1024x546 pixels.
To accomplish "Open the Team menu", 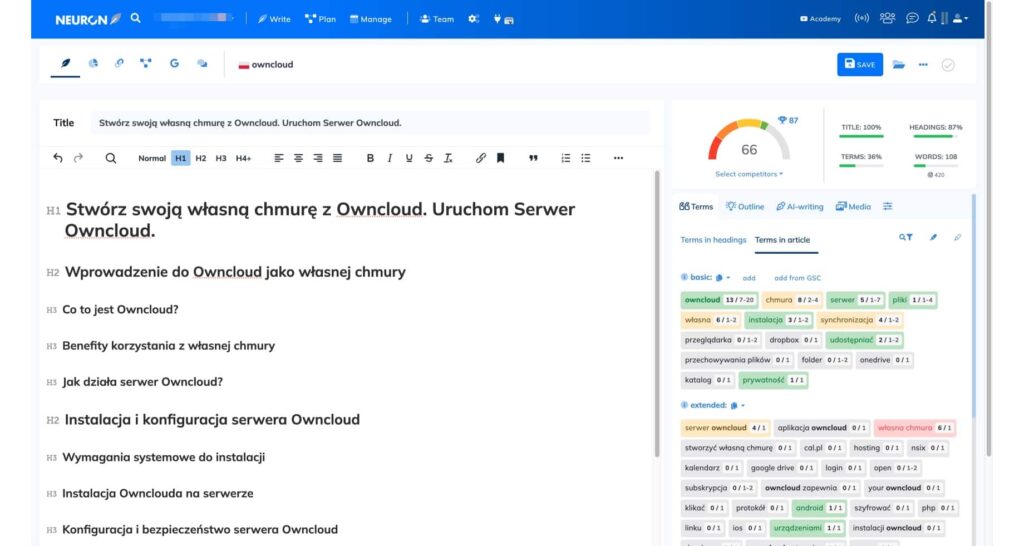I will coord(436,19).
